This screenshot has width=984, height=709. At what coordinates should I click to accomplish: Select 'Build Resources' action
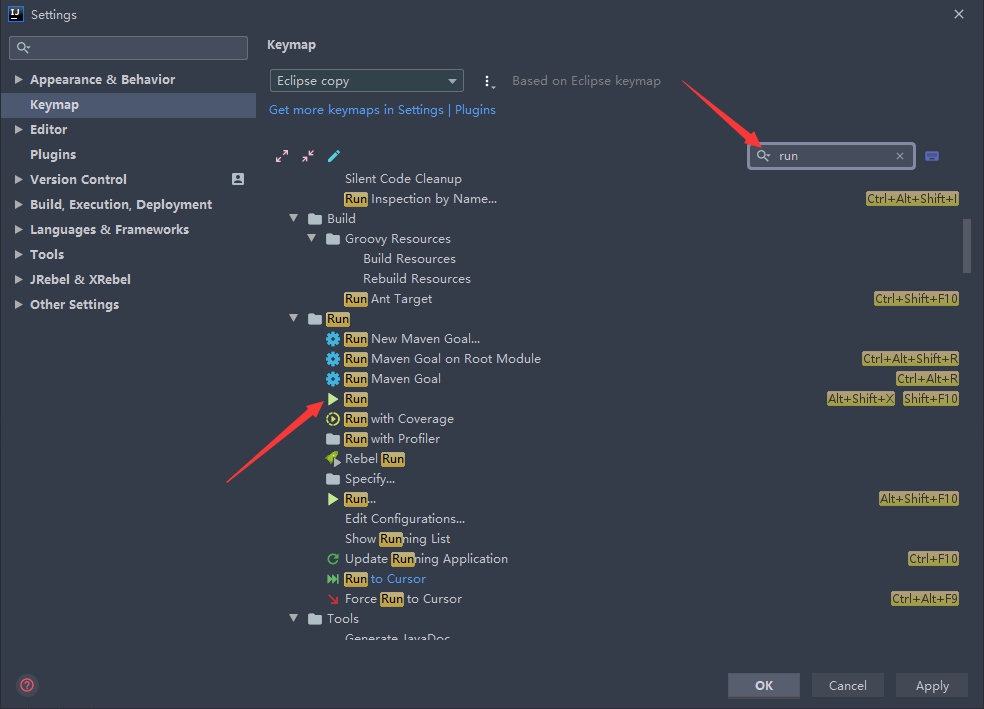point(409,259)
